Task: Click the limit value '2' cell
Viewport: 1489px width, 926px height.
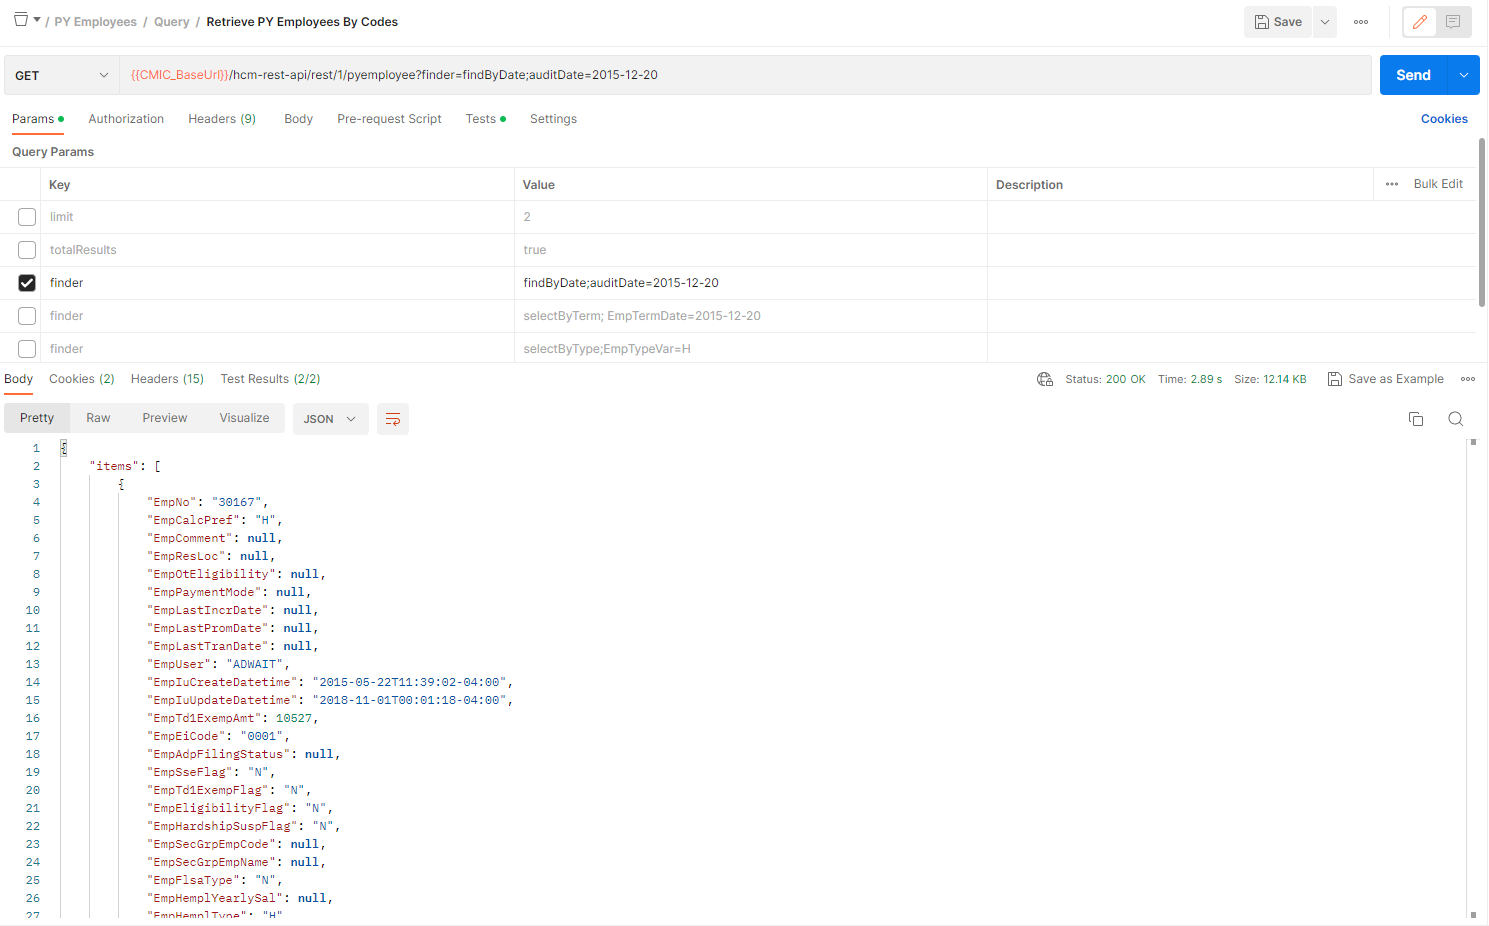Action: 751,217
